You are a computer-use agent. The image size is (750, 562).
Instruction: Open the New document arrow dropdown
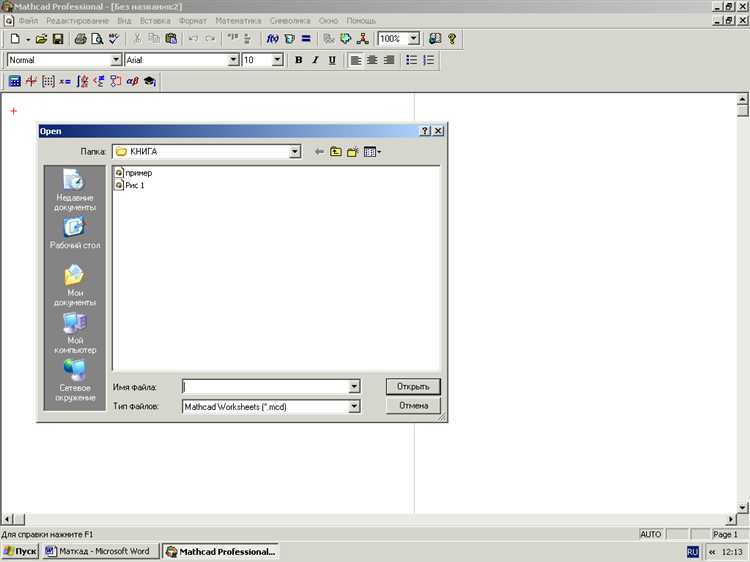28,39
